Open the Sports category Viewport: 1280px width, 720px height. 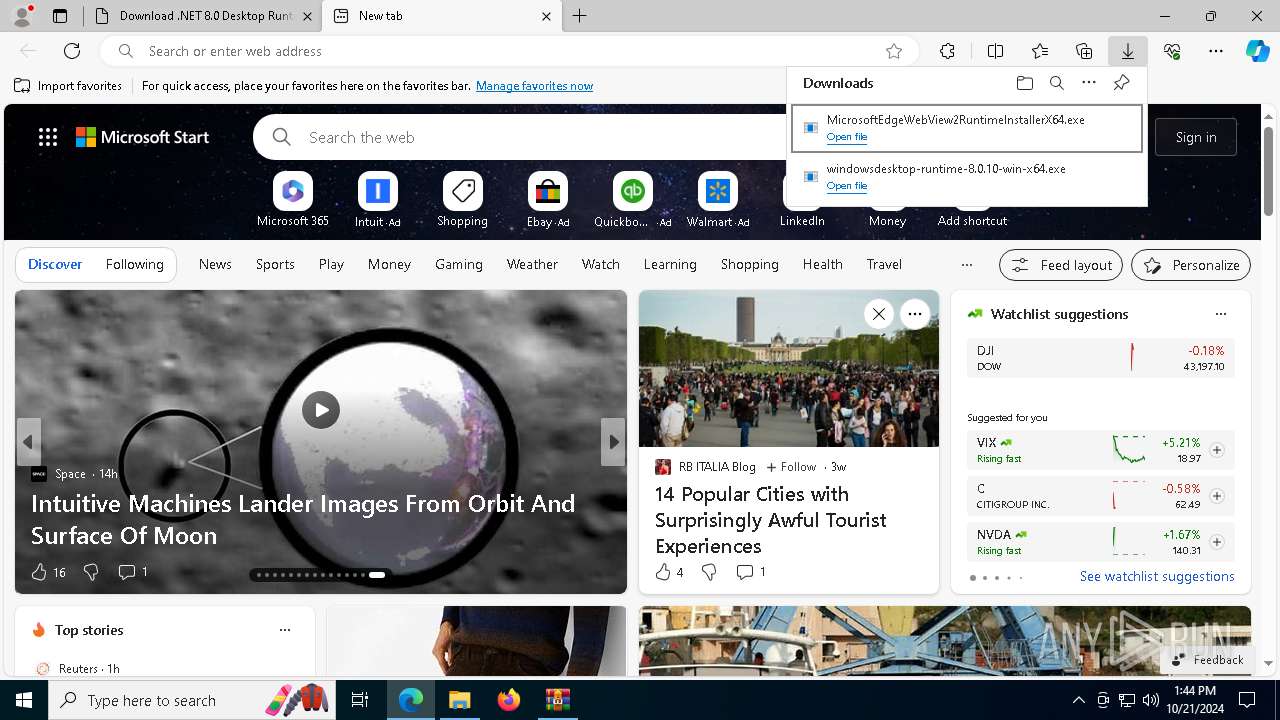(x=275, y=264)
